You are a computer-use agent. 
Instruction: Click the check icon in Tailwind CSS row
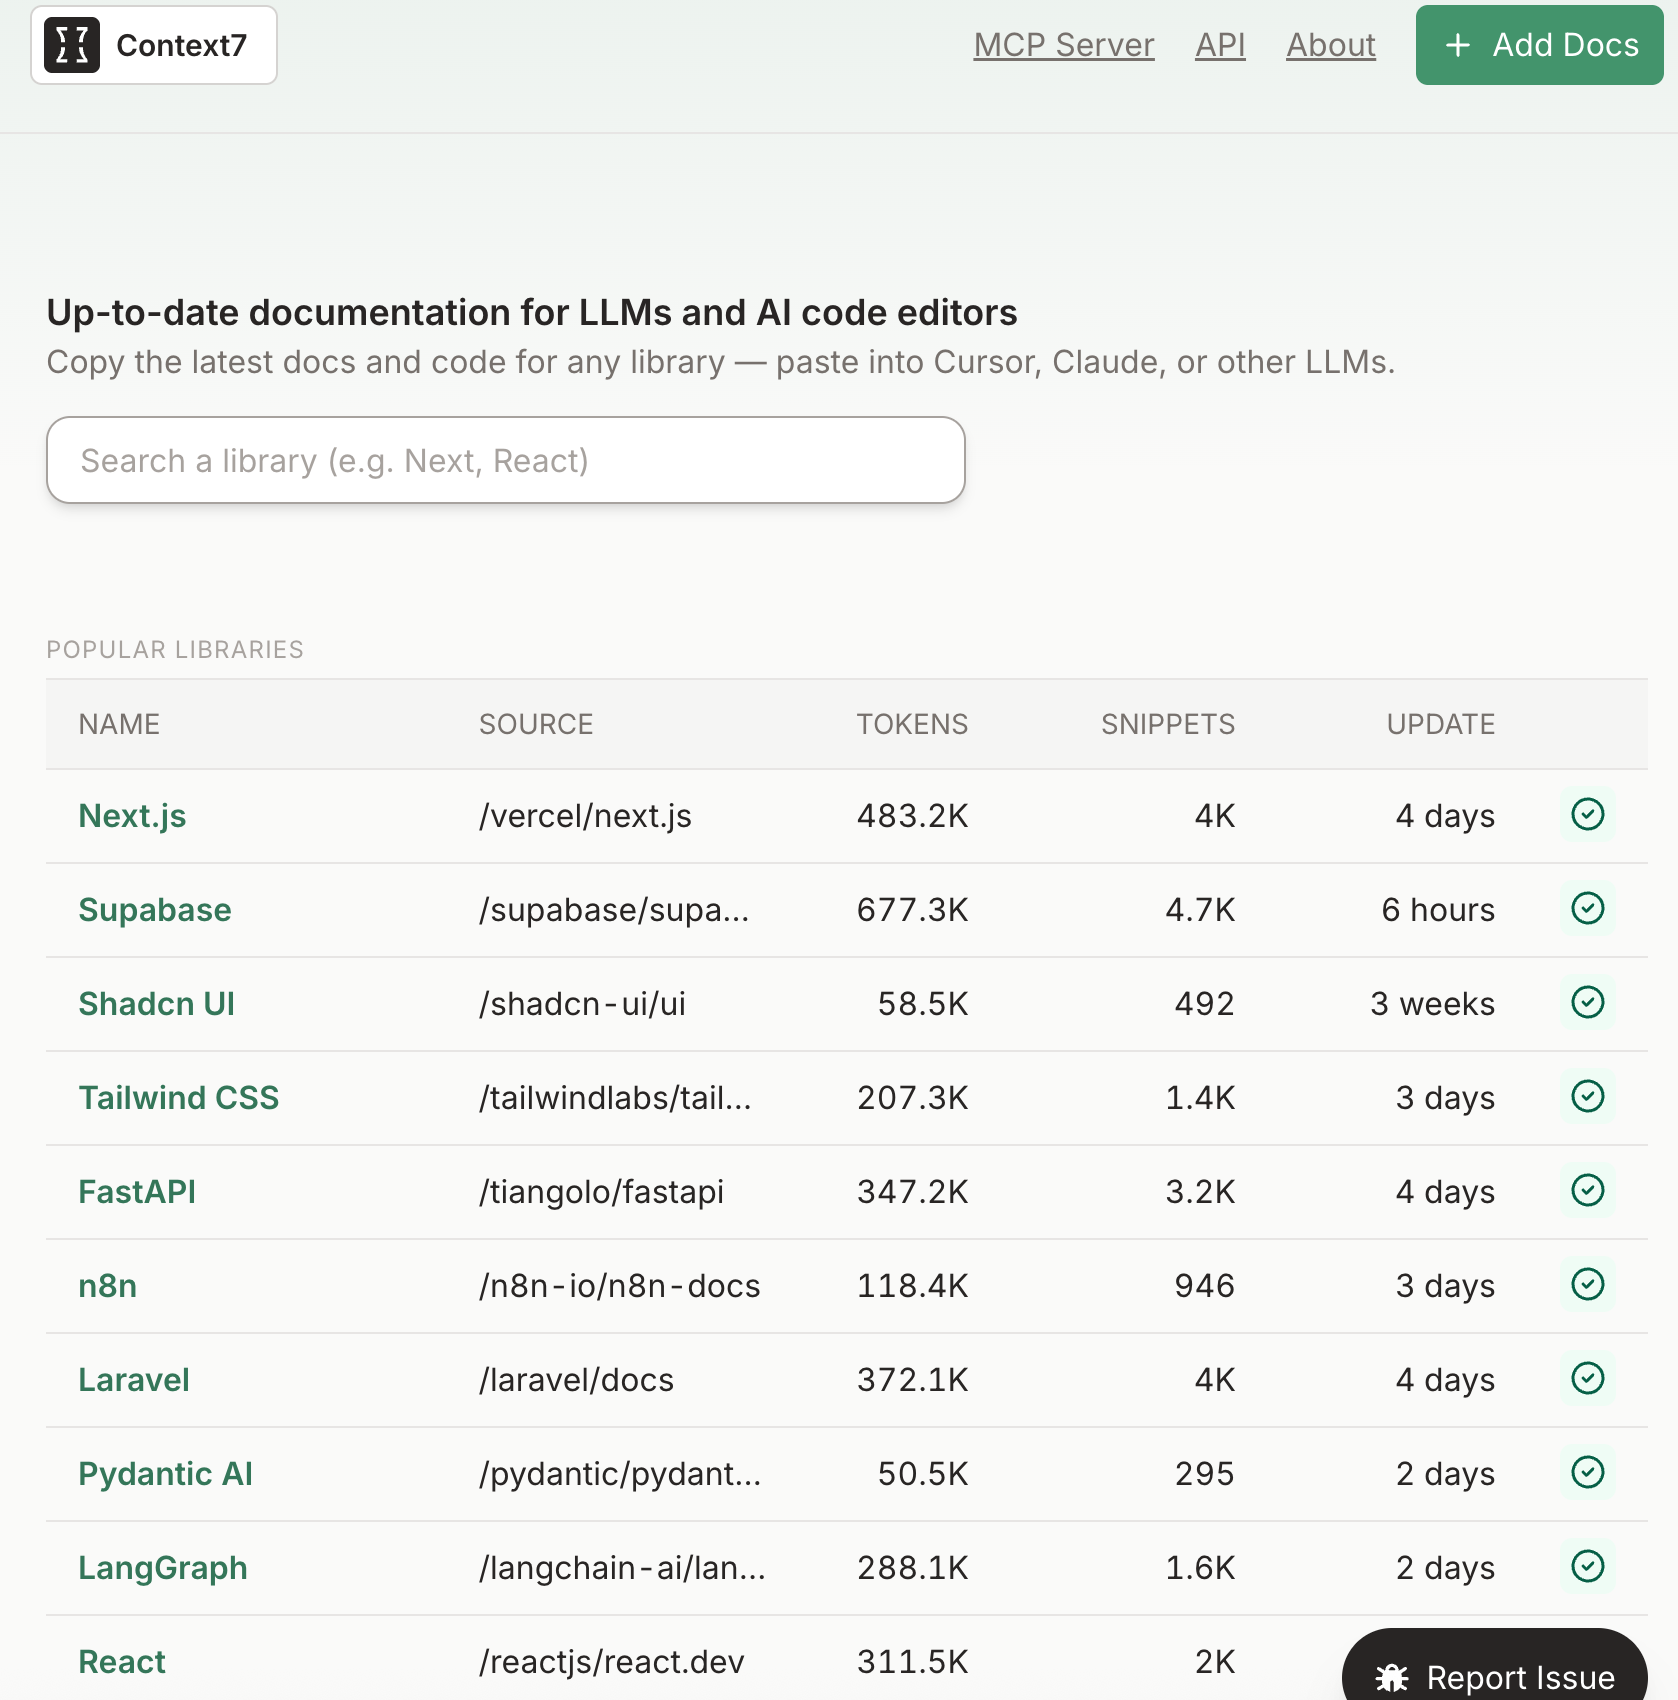[1587, 1096]
